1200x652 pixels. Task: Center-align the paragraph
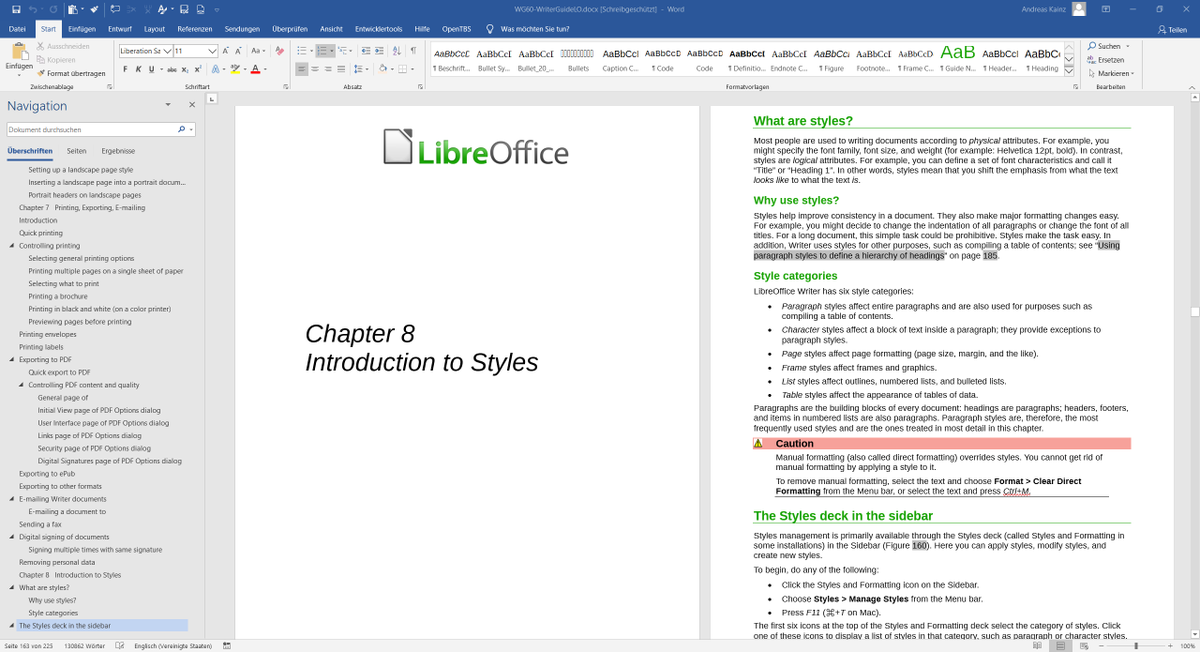point(317,69)
